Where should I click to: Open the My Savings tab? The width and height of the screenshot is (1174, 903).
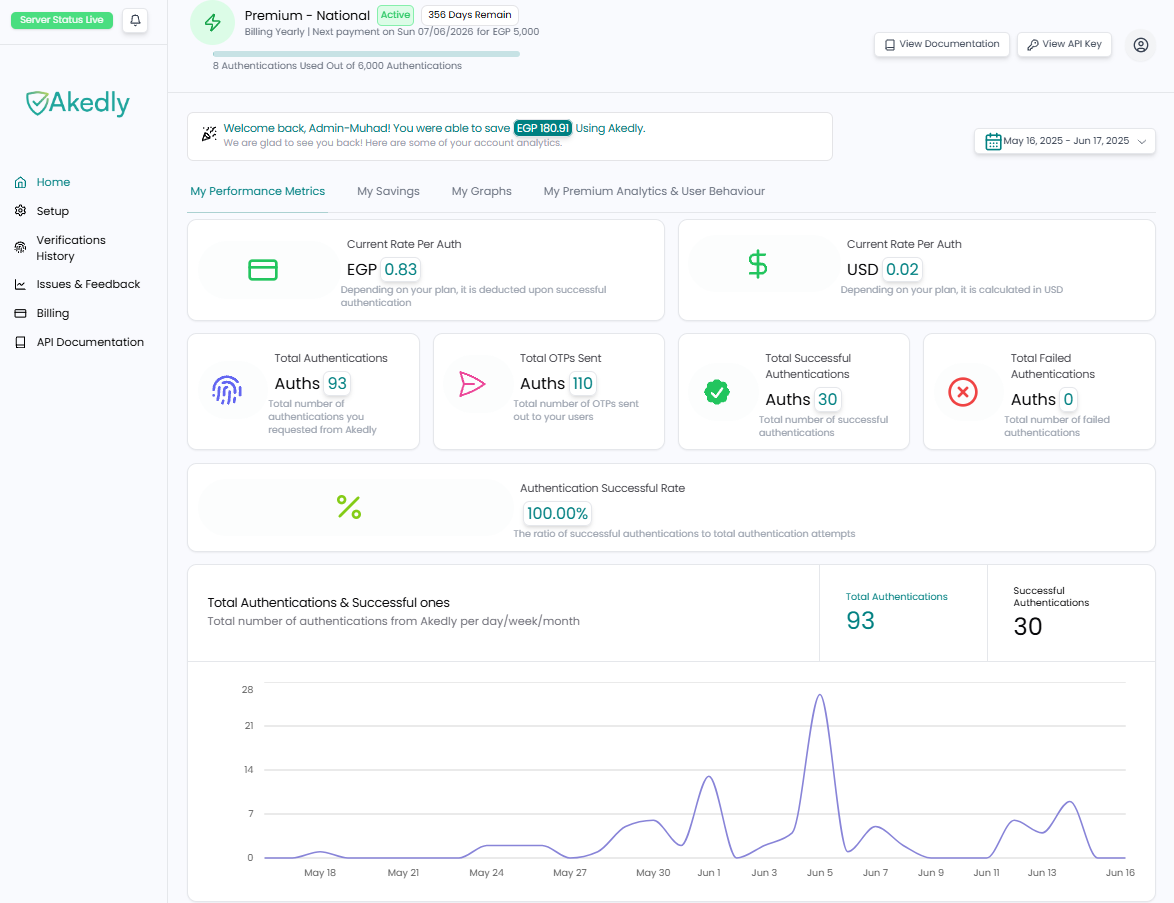388,192
